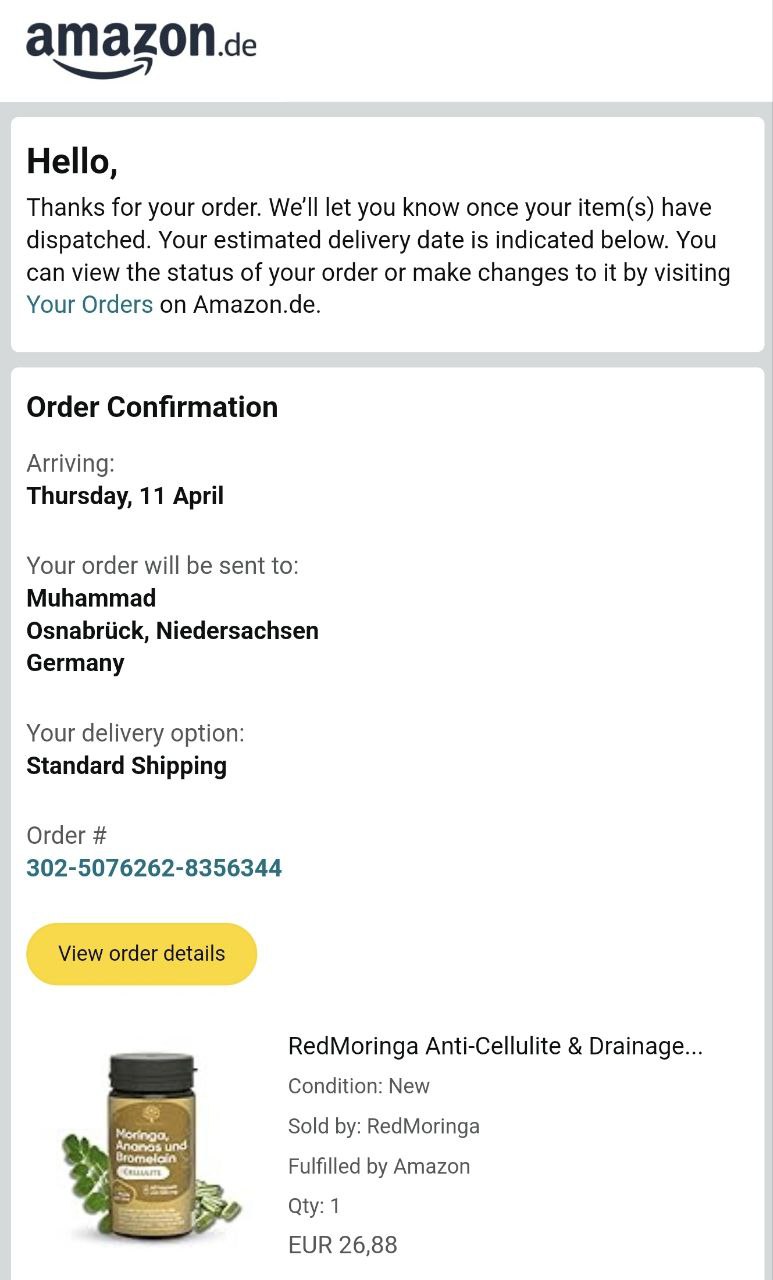Select the EUR 26,88 price
773x1280 pixels.
pyautogui.click(x=342, y=1245)
